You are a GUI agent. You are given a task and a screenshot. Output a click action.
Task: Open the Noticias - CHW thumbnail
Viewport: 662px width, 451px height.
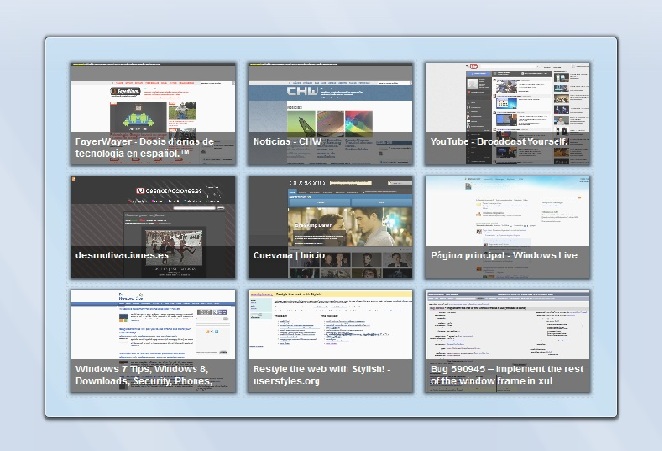(x=331, y=114)
